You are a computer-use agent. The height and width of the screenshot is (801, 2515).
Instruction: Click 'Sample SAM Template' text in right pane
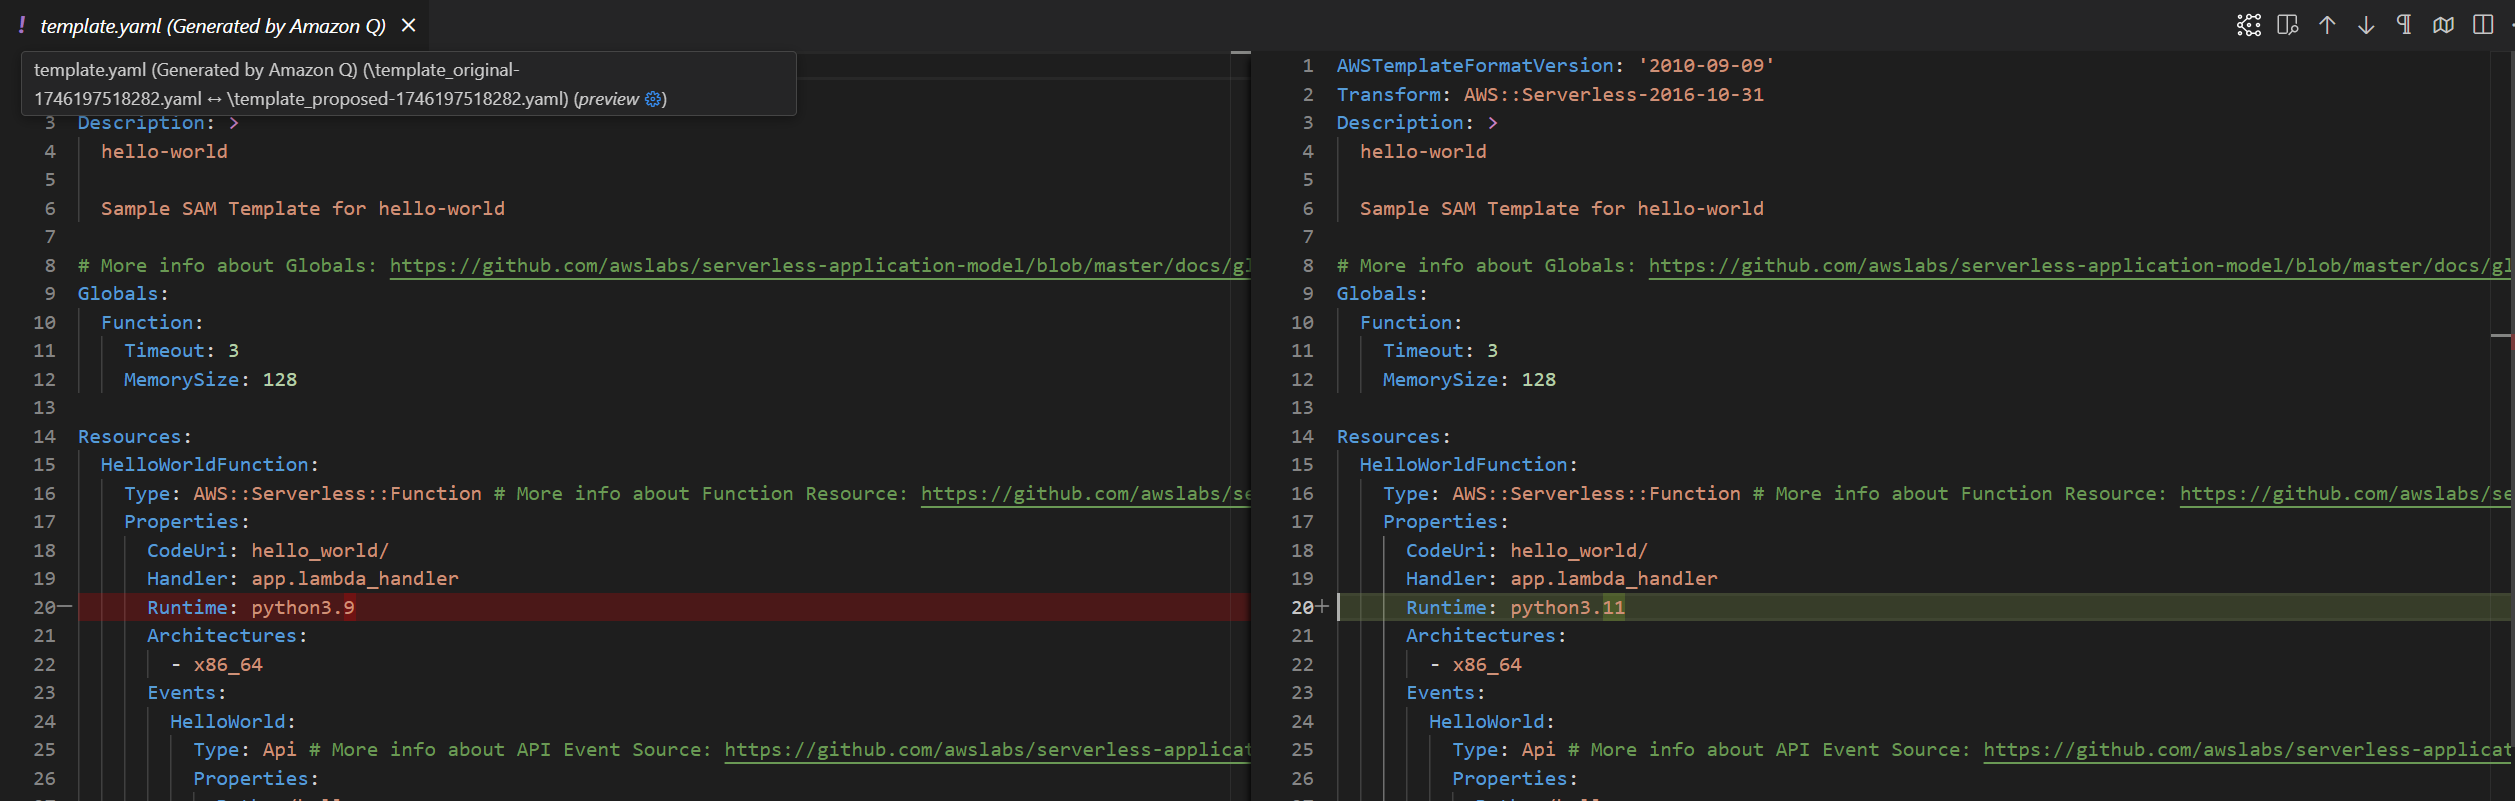click(x=1469, y=208)
